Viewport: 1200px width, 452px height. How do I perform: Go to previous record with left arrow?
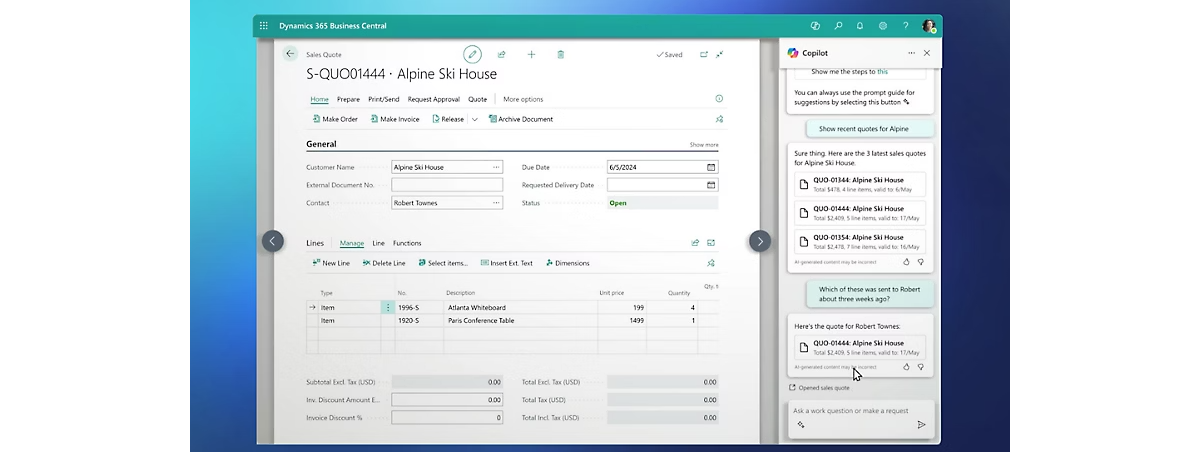pyautogui.click(x=273, y=241)
